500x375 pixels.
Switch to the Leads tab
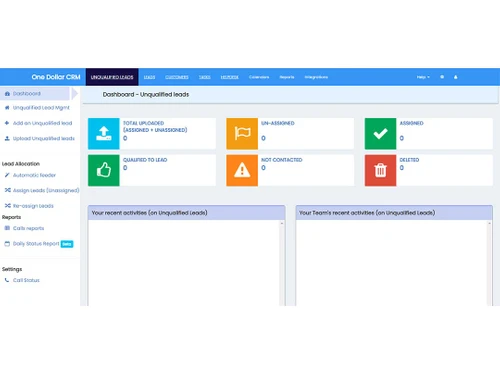click(x=149, y=77)
